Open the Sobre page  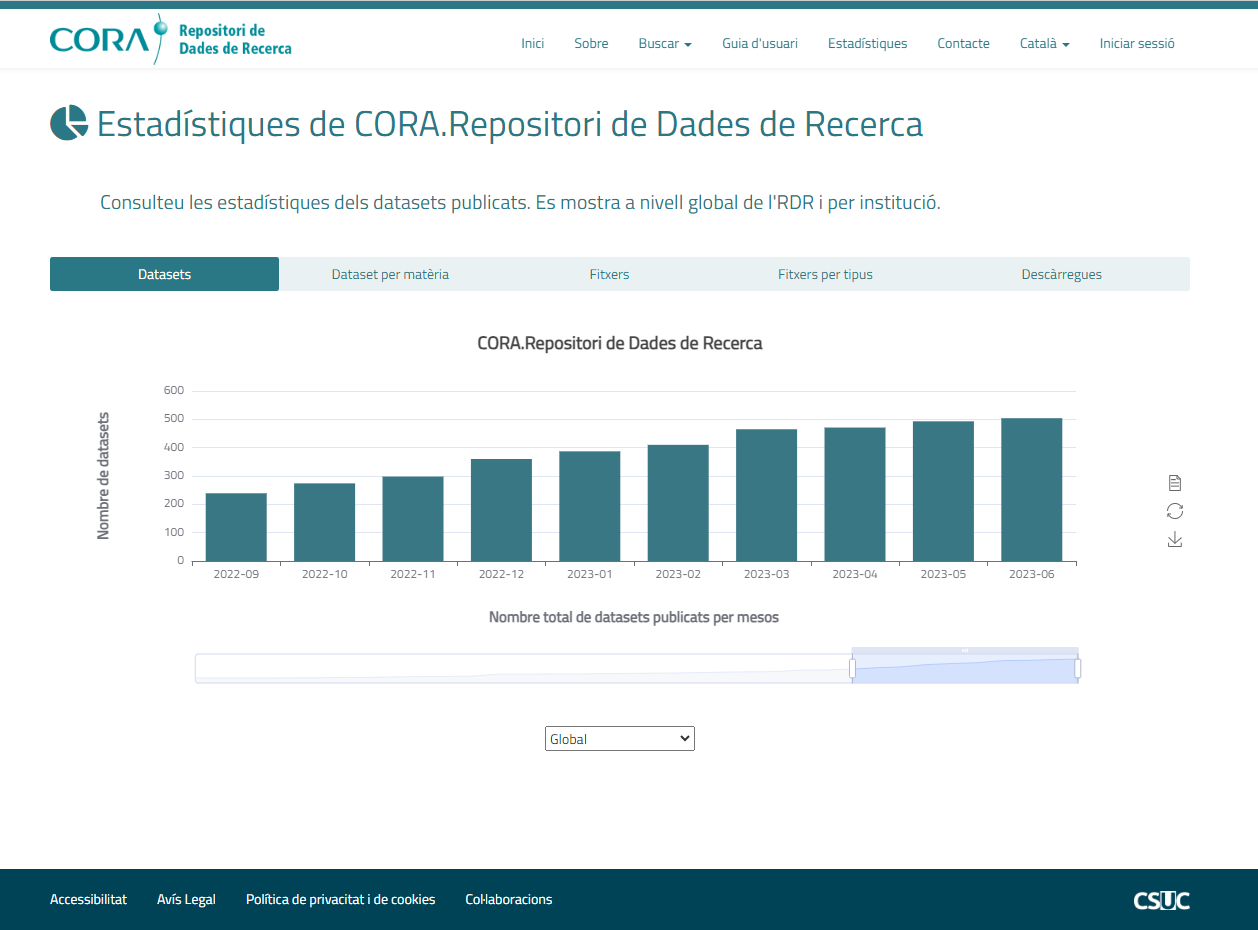pyautogui.click(x=591, y=43)
